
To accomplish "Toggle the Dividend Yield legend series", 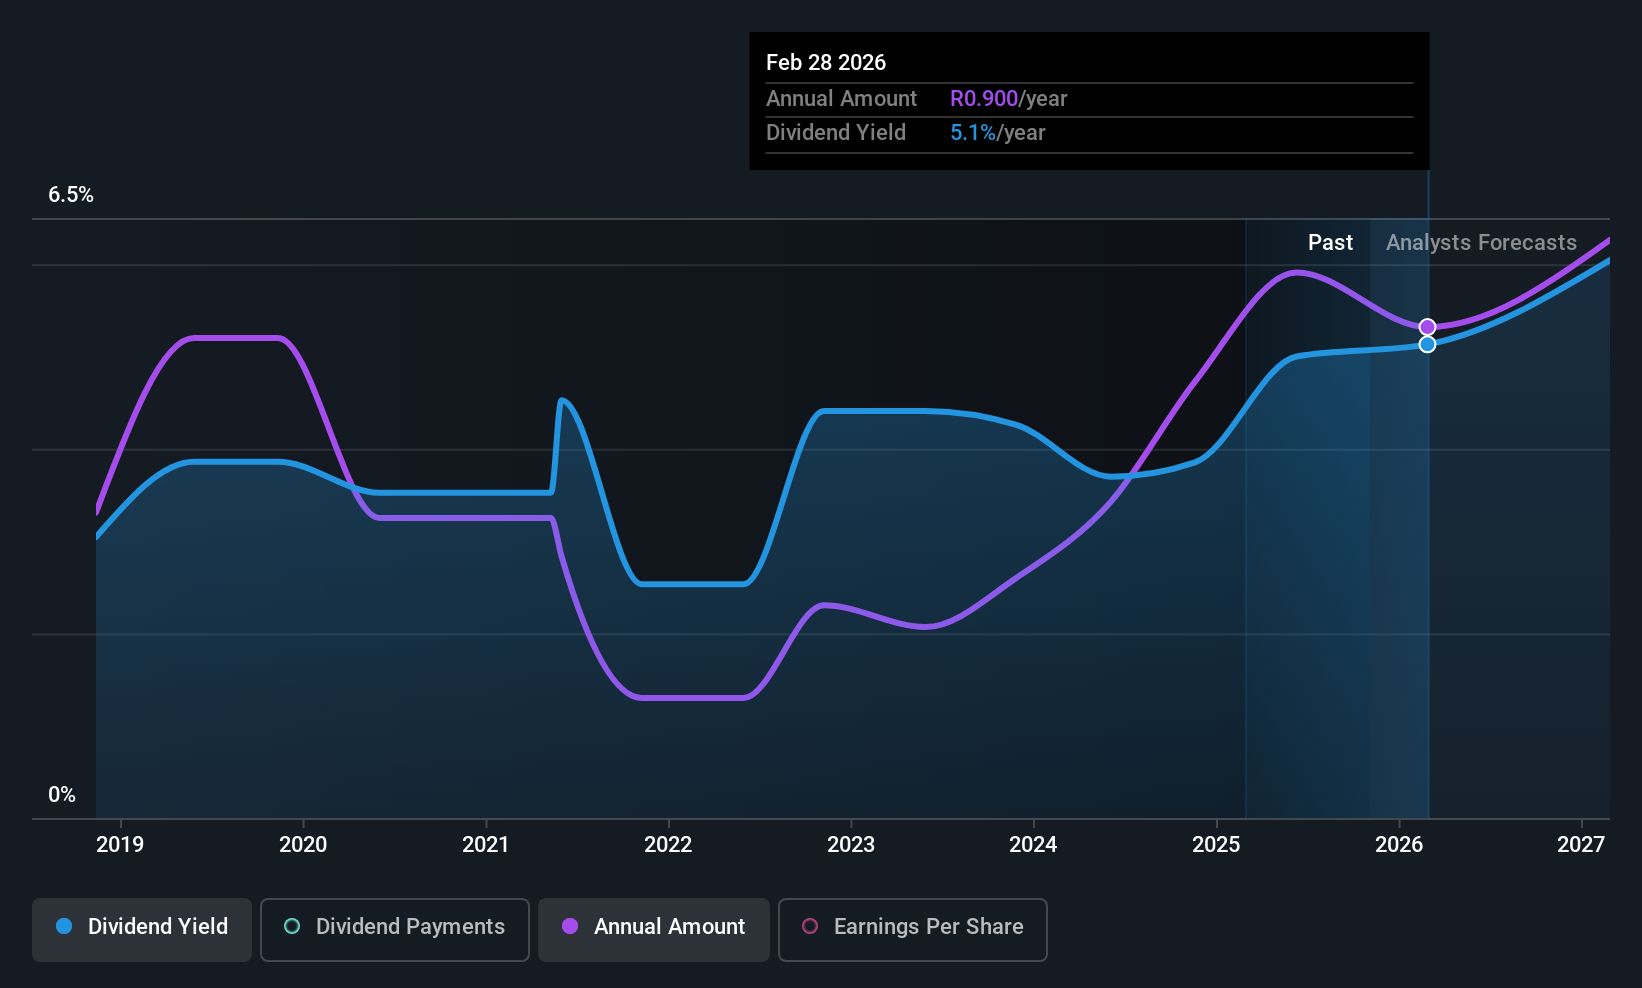I will [142, 929].
